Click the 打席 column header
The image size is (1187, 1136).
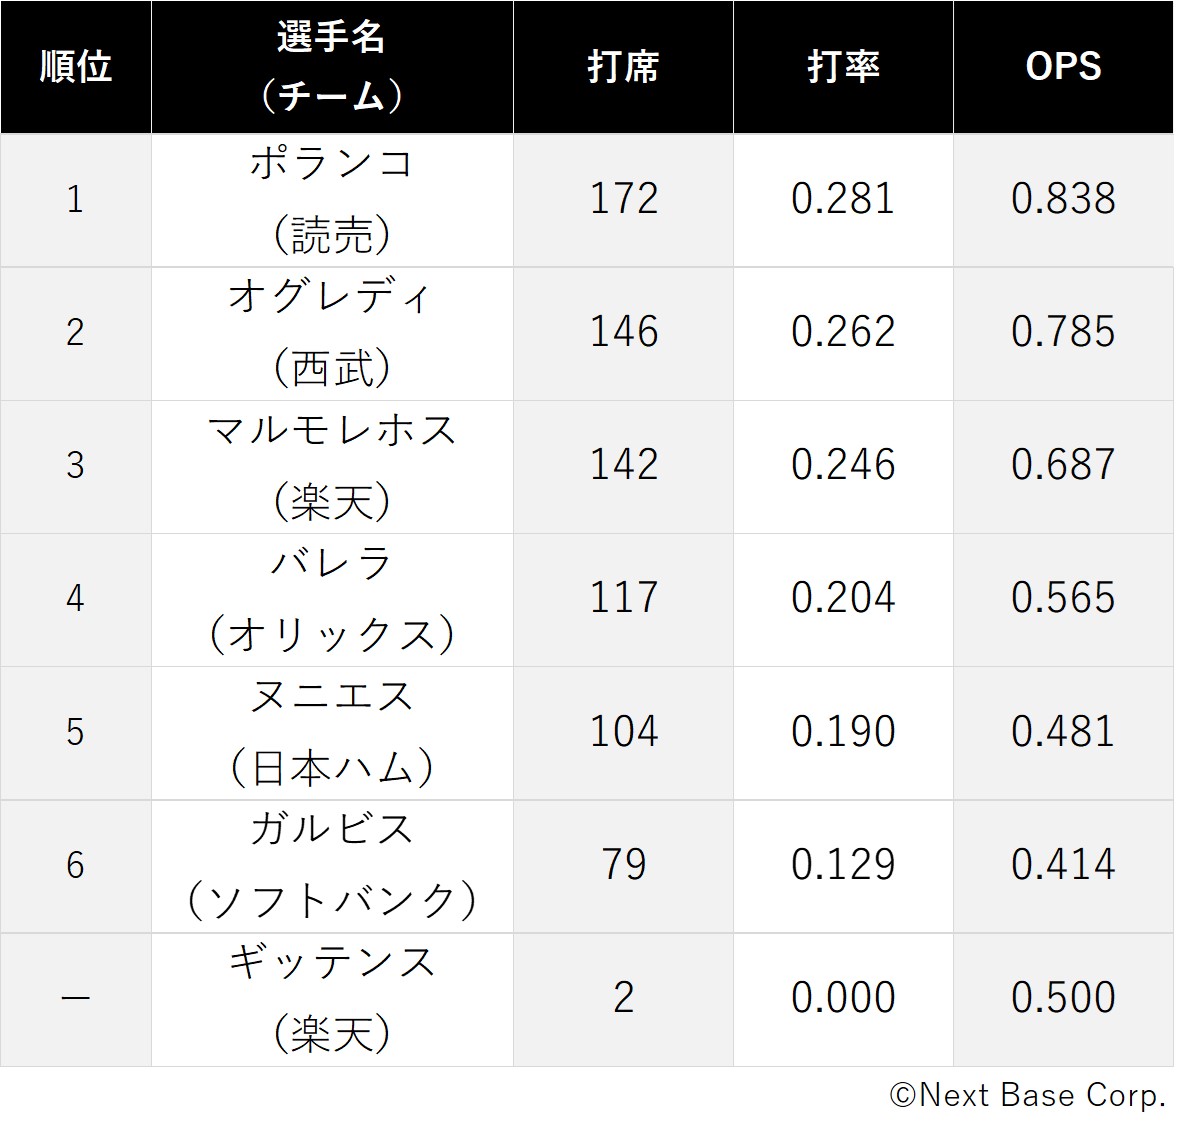click(623, 67)
